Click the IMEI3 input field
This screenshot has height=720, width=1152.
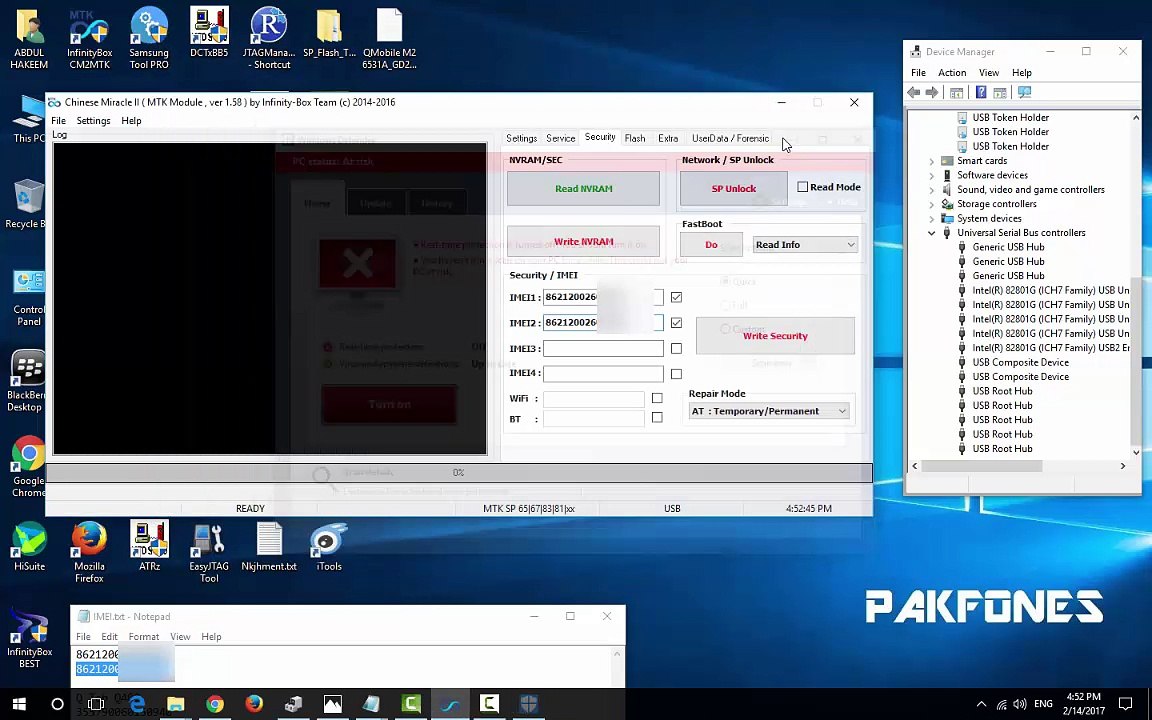tap(603, 348)
